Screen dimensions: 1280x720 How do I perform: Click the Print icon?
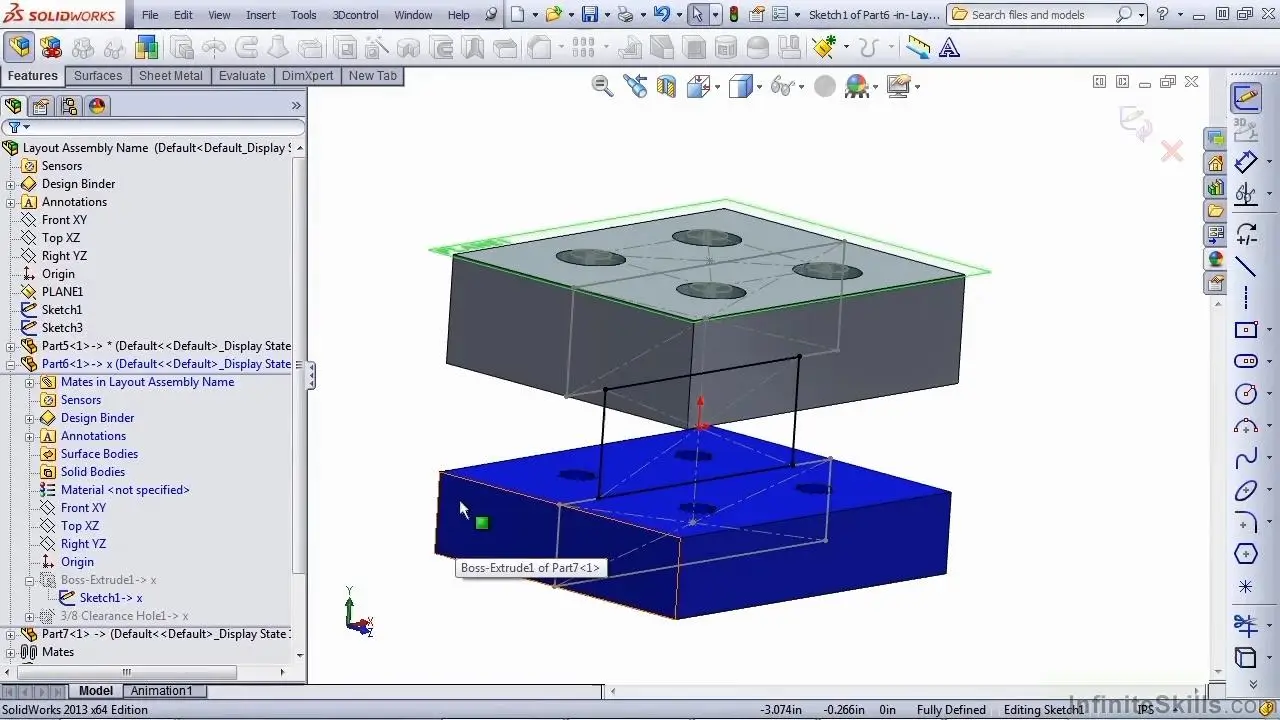pos(626,15)
